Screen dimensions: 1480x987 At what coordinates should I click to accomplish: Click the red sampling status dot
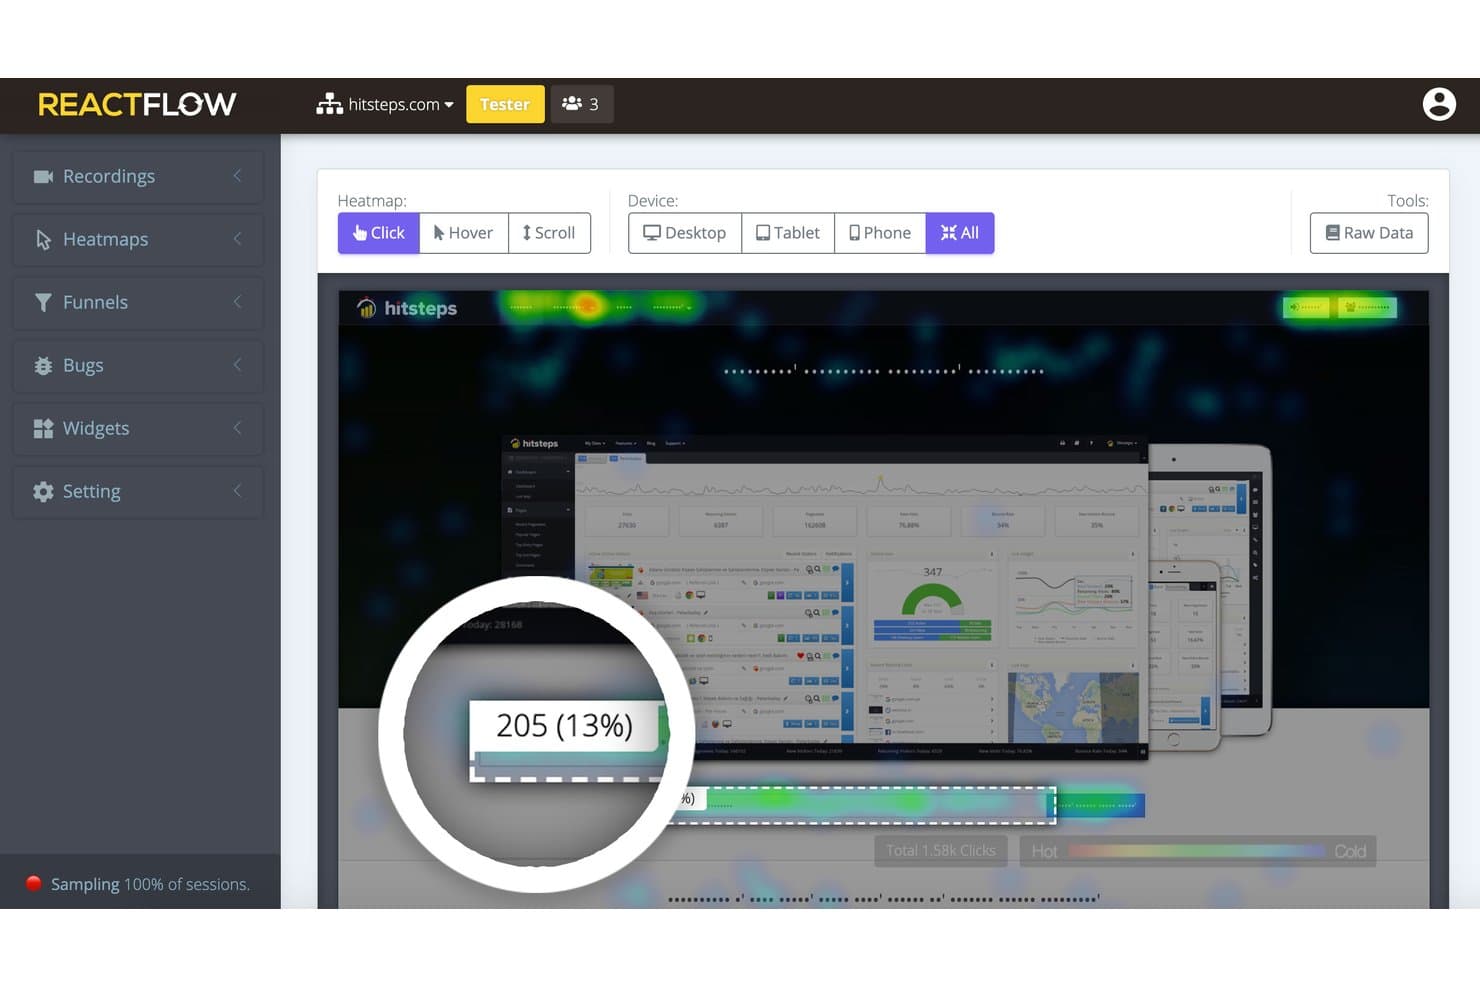[x=34, y=883]
